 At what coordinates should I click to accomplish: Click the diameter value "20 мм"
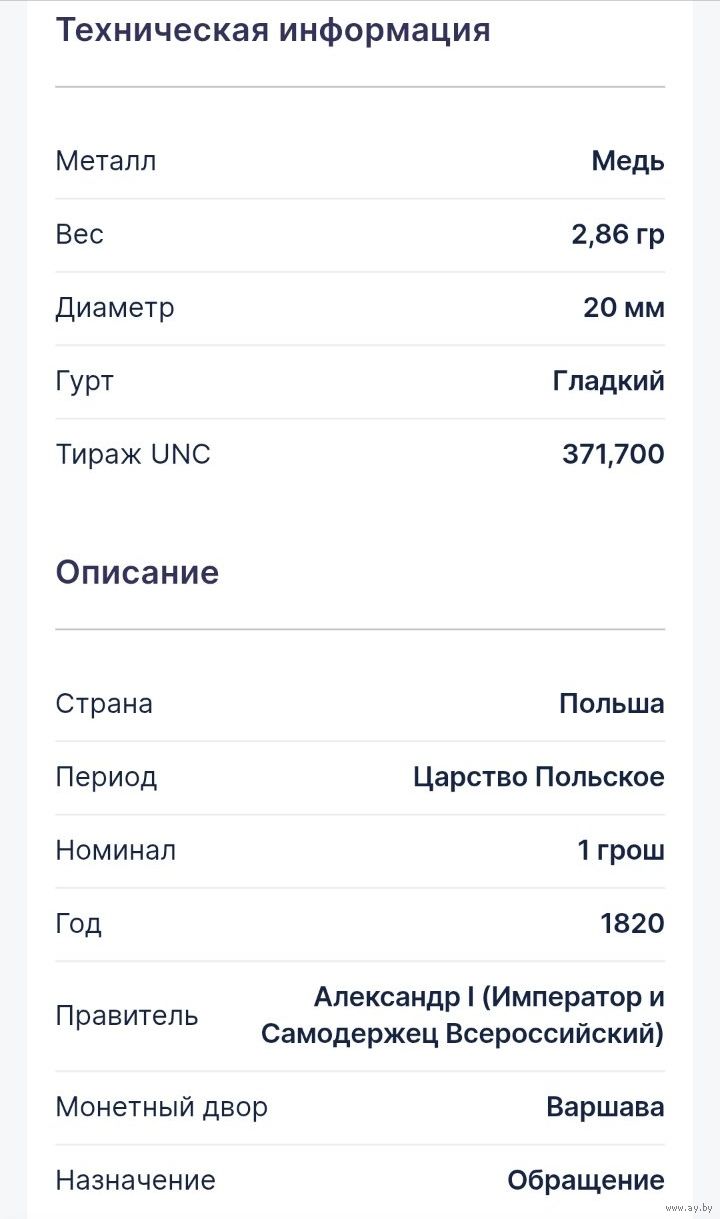623,308
